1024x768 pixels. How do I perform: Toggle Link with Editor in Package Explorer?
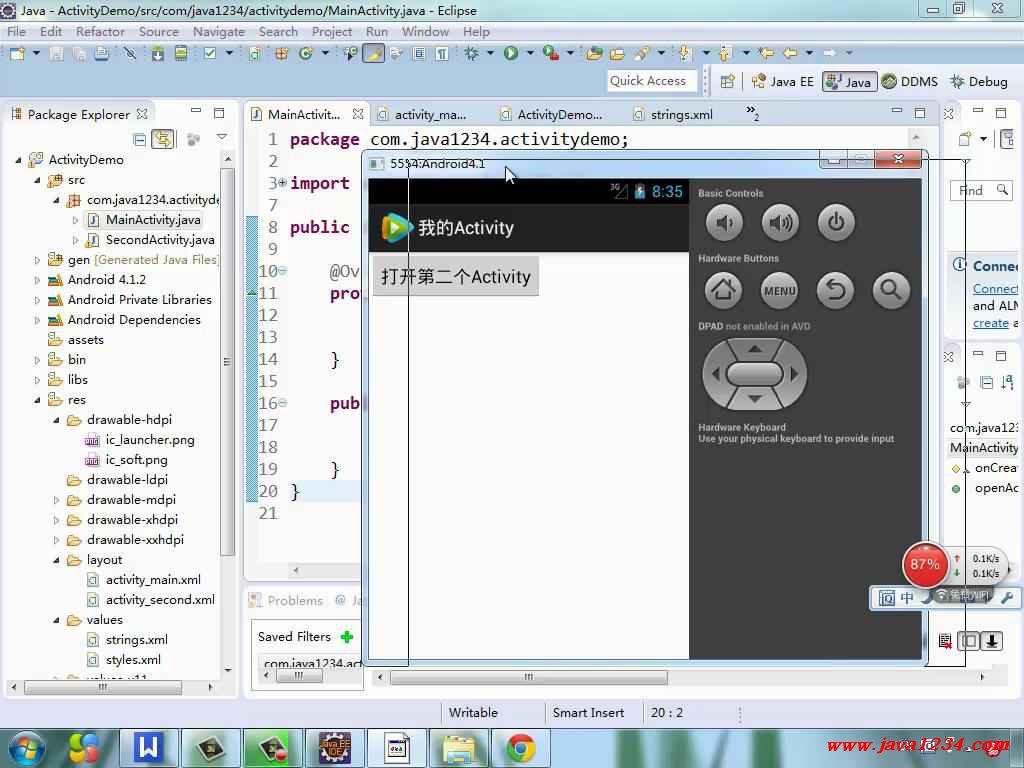[x=163, y=139]
